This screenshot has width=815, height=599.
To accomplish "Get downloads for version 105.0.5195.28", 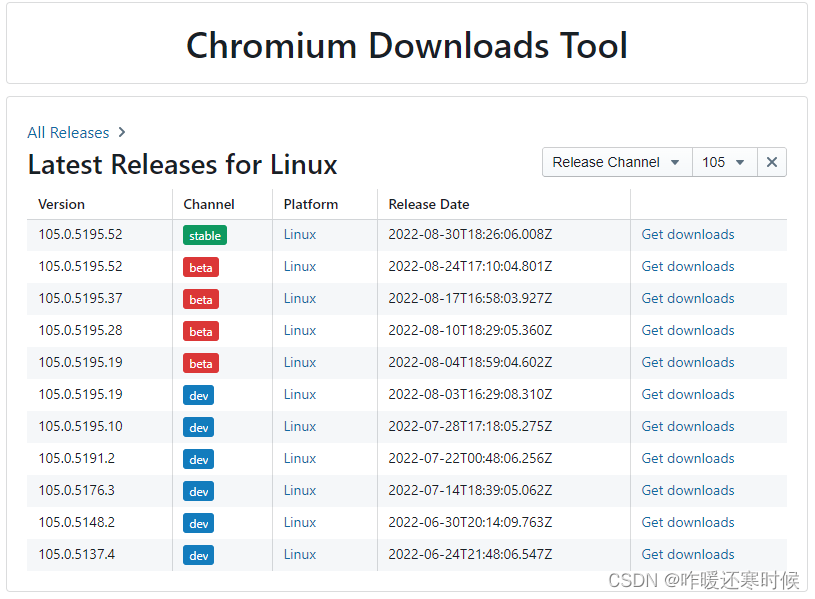I will [x=688, y=330].
